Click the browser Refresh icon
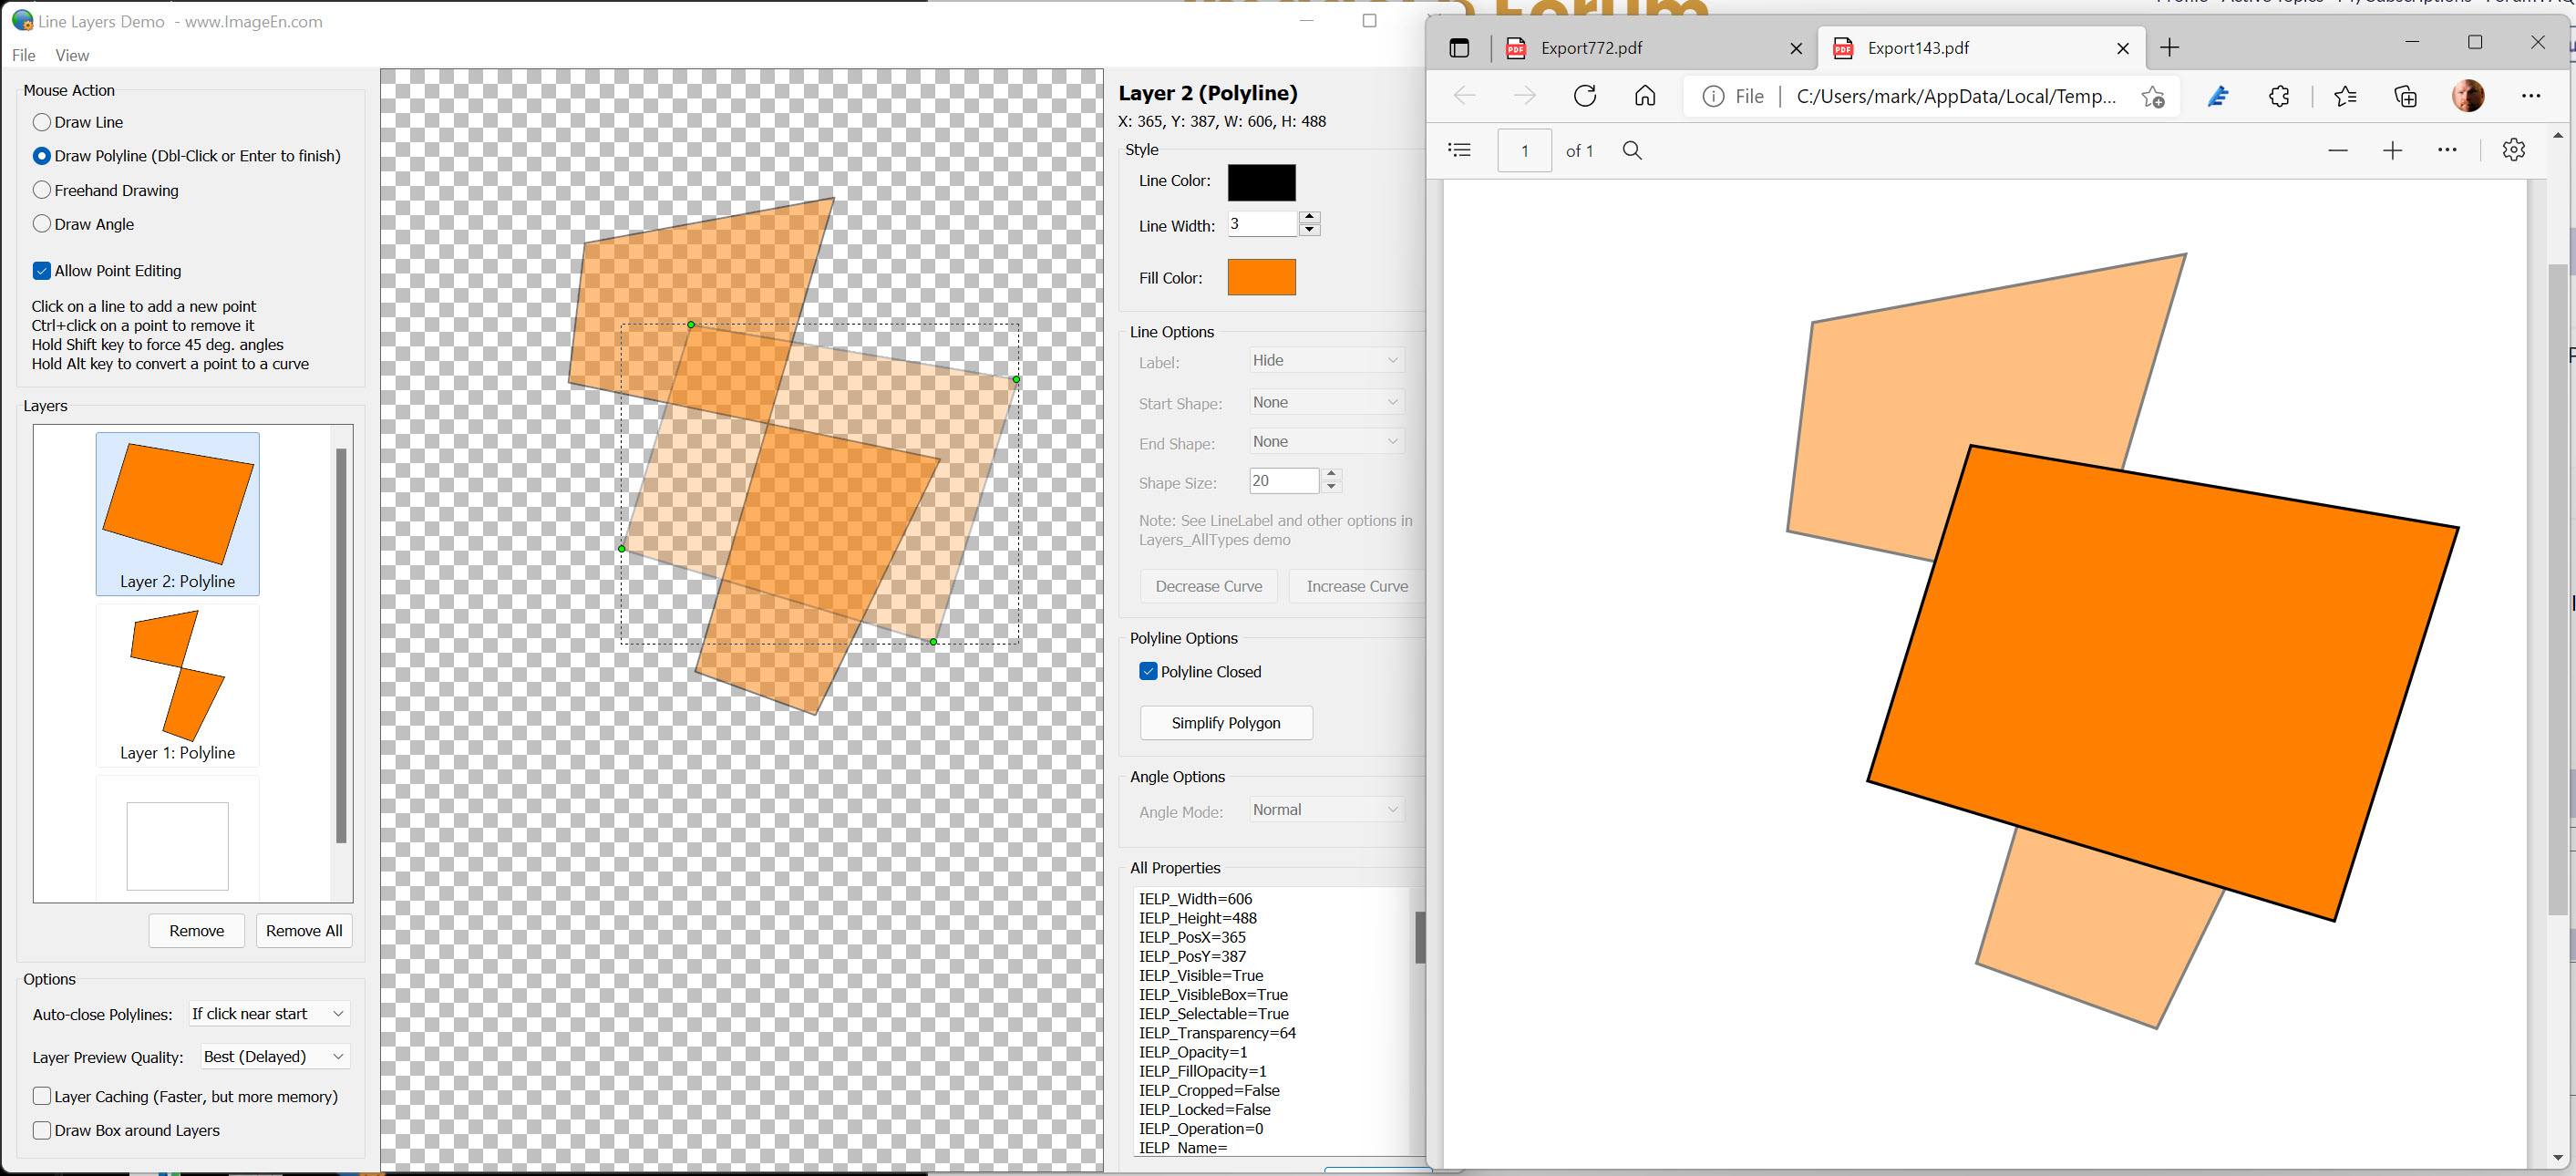 click(x=1585, y=96)
